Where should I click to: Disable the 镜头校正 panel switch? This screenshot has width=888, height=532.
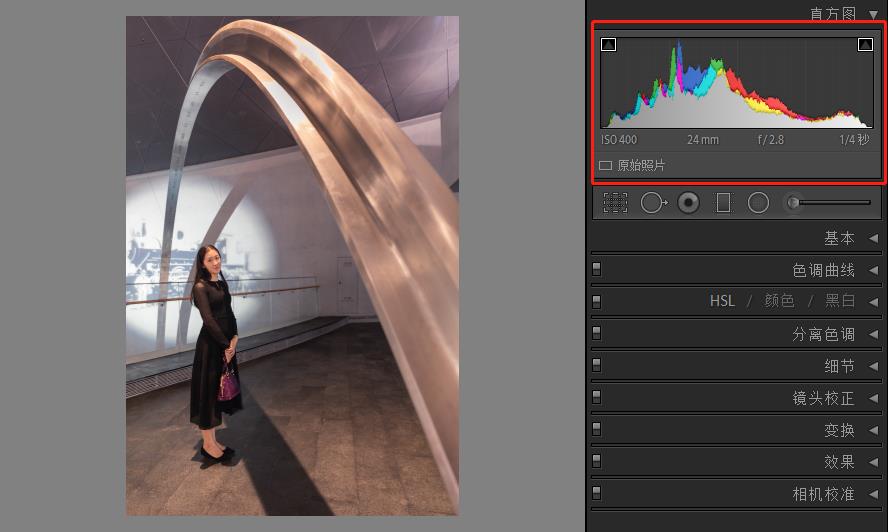click(x=597, y=397)
